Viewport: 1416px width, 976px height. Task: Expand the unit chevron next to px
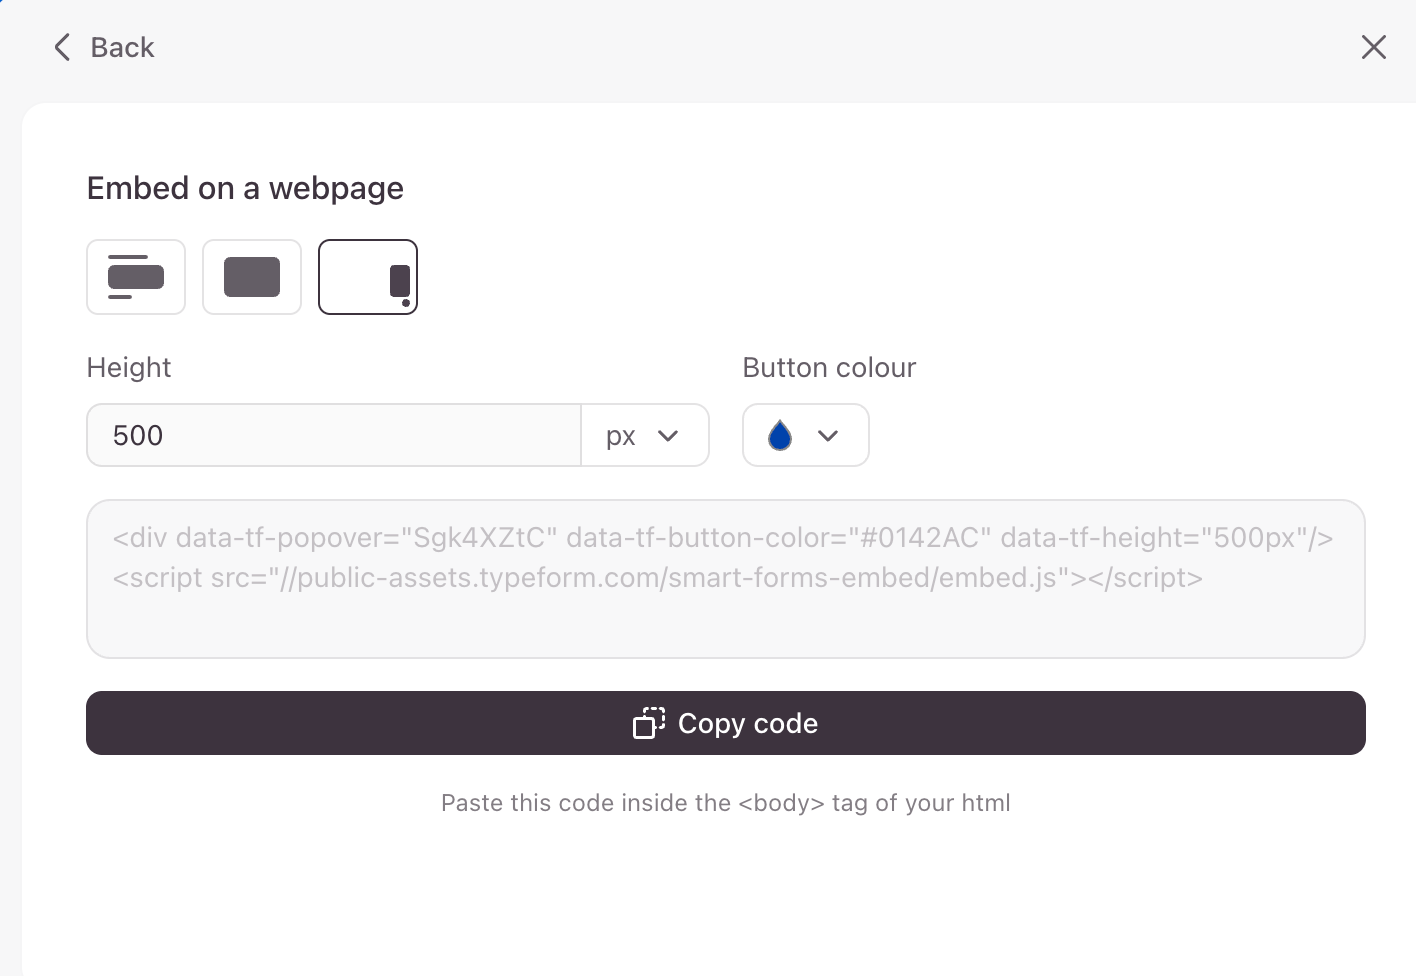[668, 435]
